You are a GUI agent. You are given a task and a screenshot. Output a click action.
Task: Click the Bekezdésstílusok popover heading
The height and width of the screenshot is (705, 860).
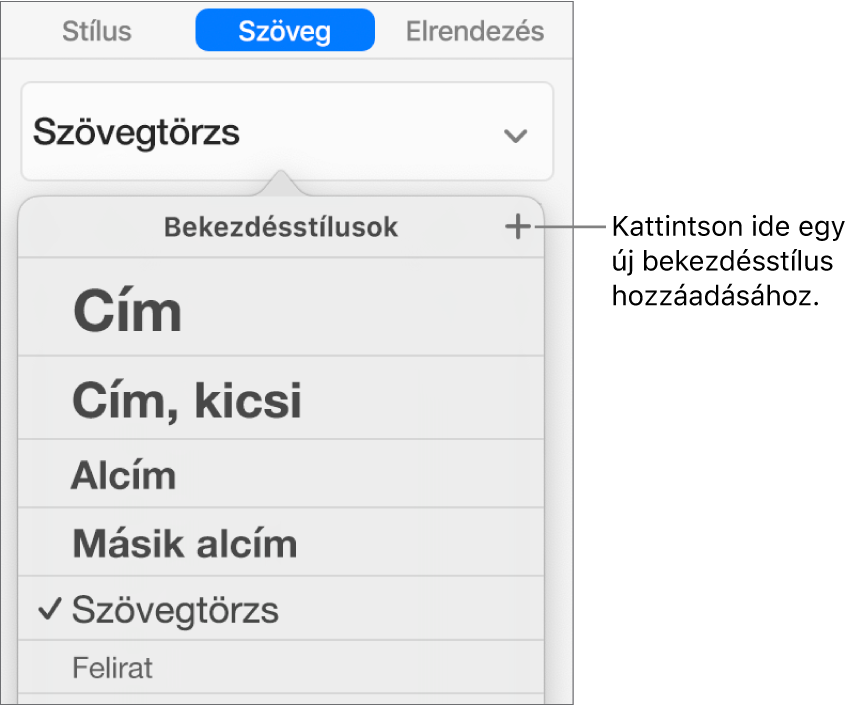(x=281, y=227)
